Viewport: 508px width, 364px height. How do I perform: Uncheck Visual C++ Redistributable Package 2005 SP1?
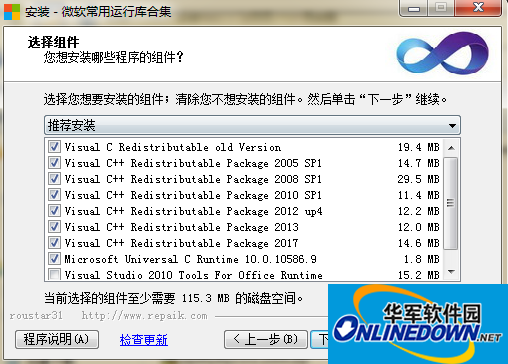(54, 163)
